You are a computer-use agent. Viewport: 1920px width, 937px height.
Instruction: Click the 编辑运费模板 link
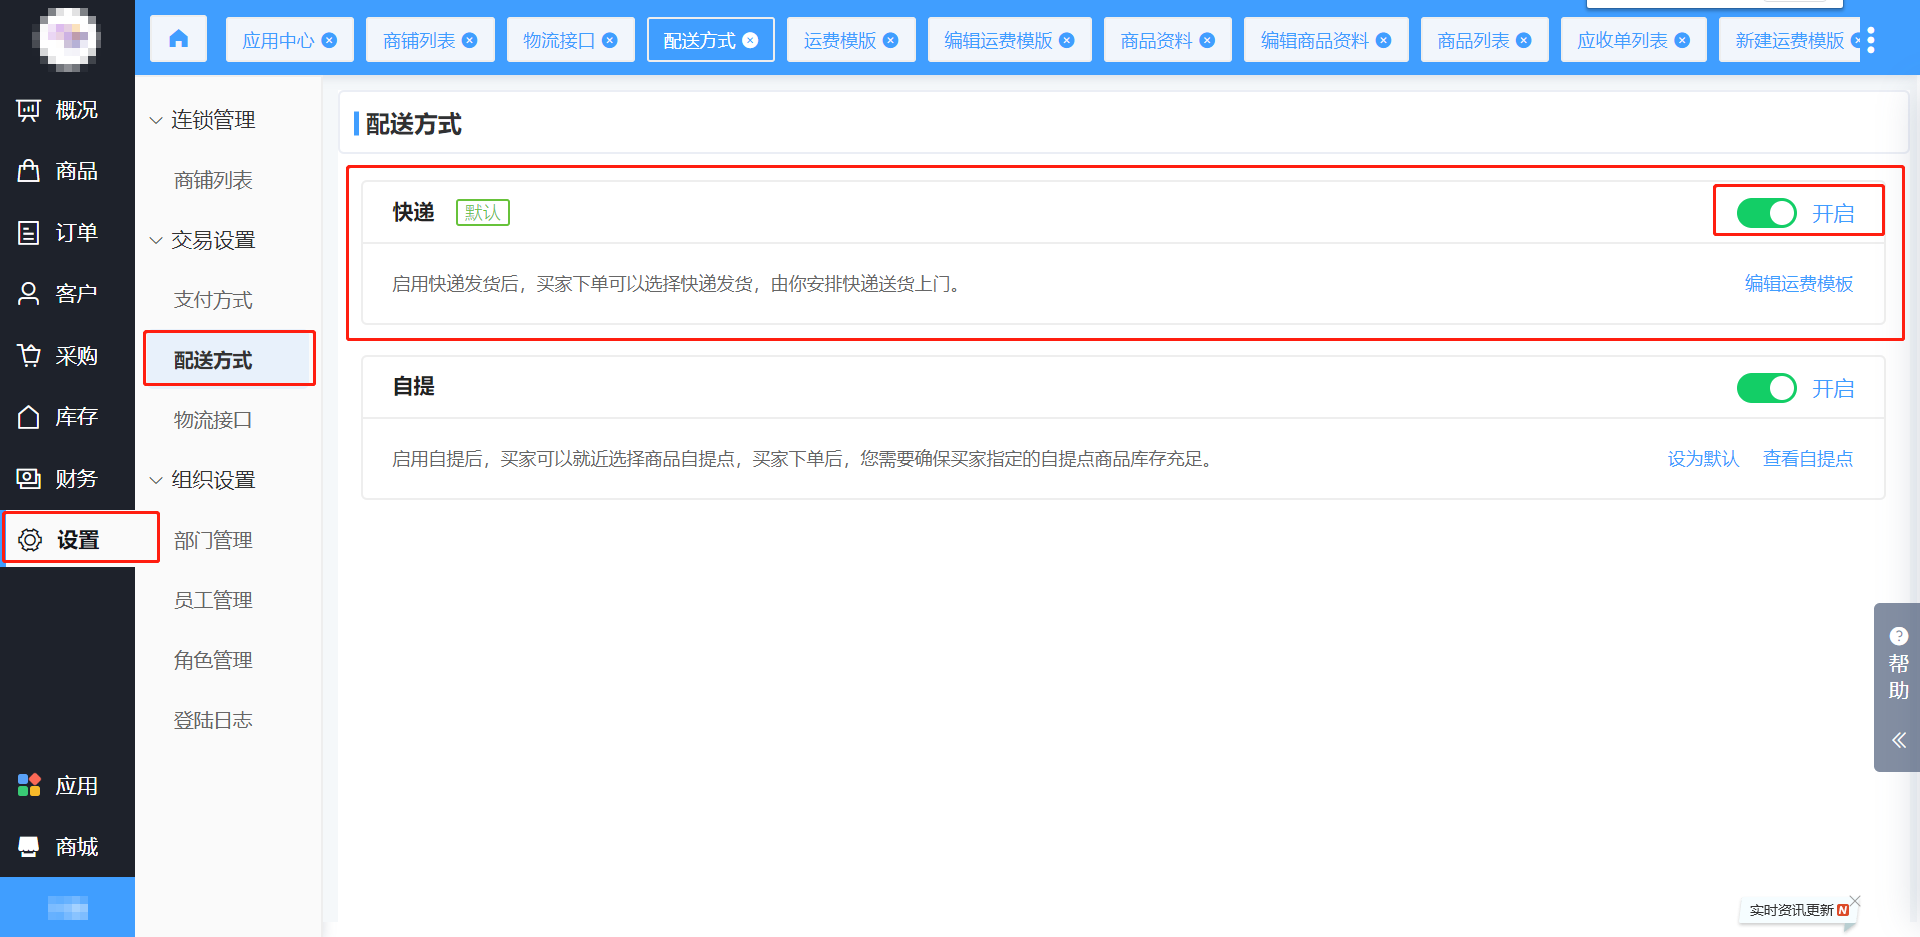pyautogui.click(x=1798, y=284)
